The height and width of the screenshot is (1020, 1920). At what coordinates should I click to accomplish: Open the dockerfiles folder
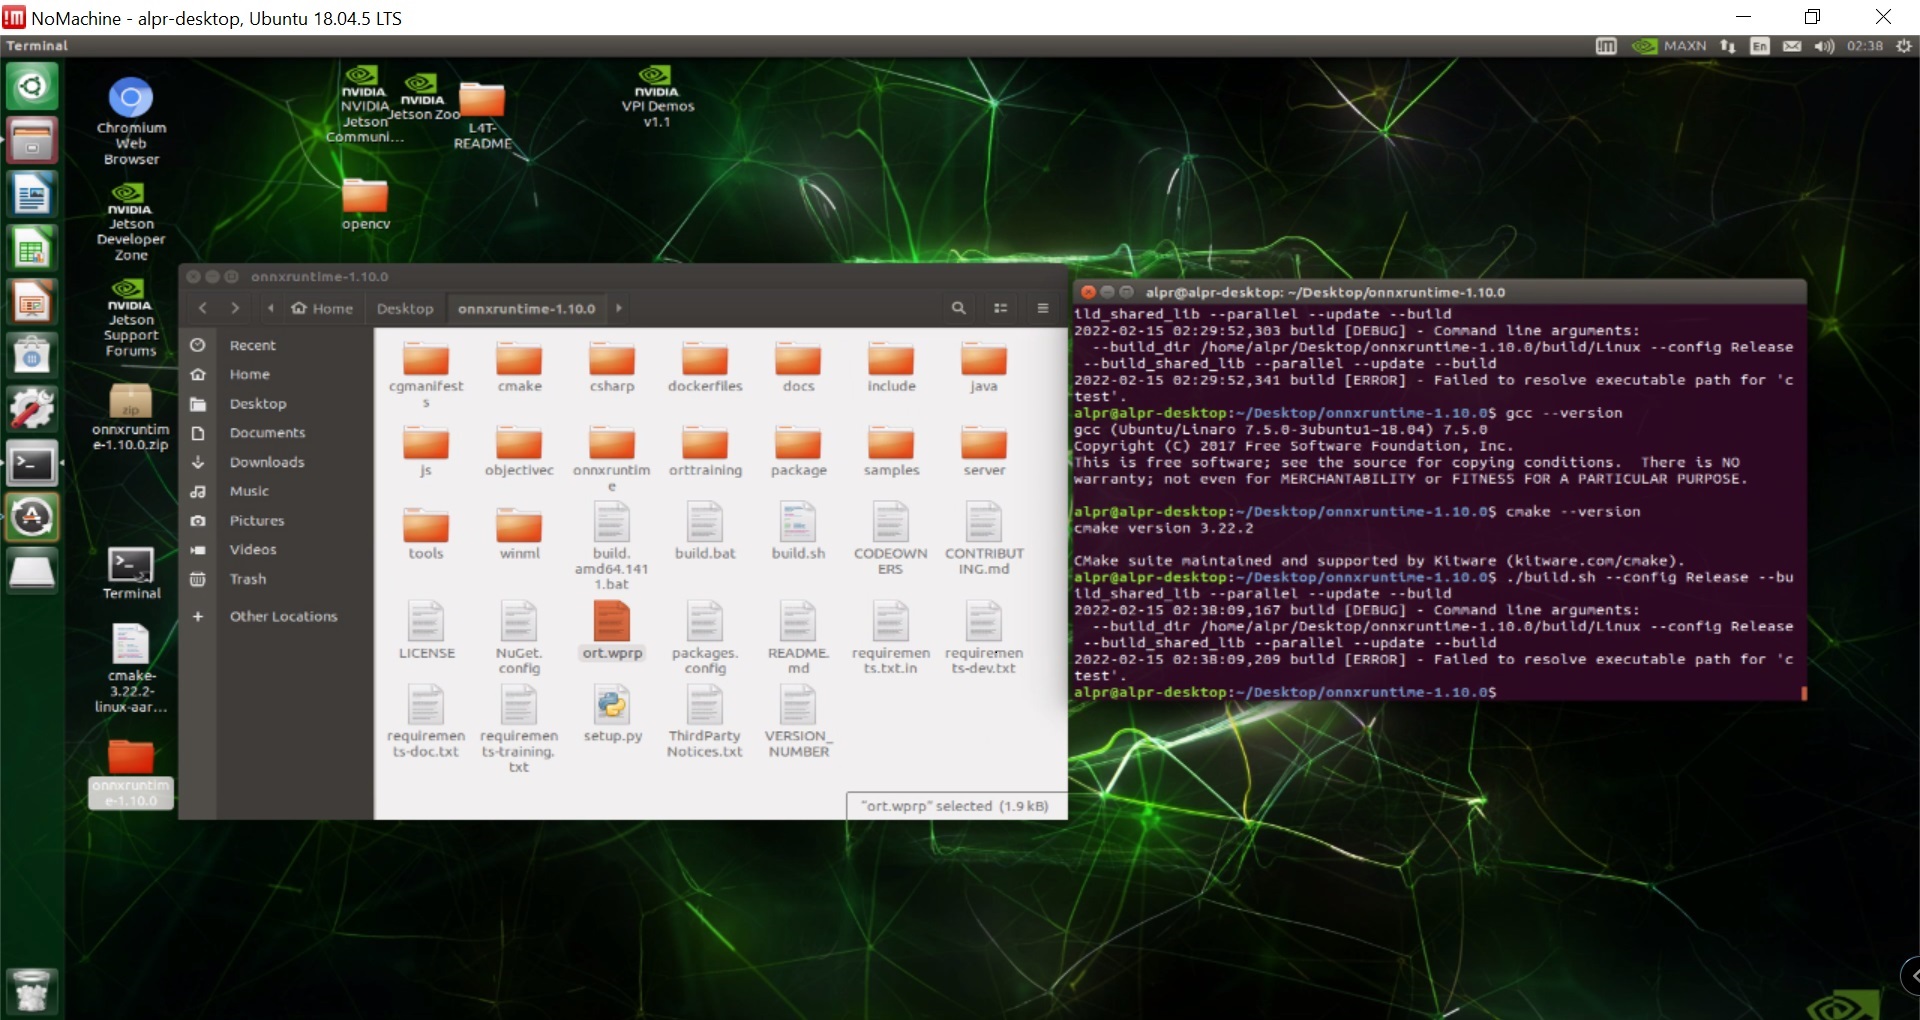pyautogui.click(x=705, y=367)
